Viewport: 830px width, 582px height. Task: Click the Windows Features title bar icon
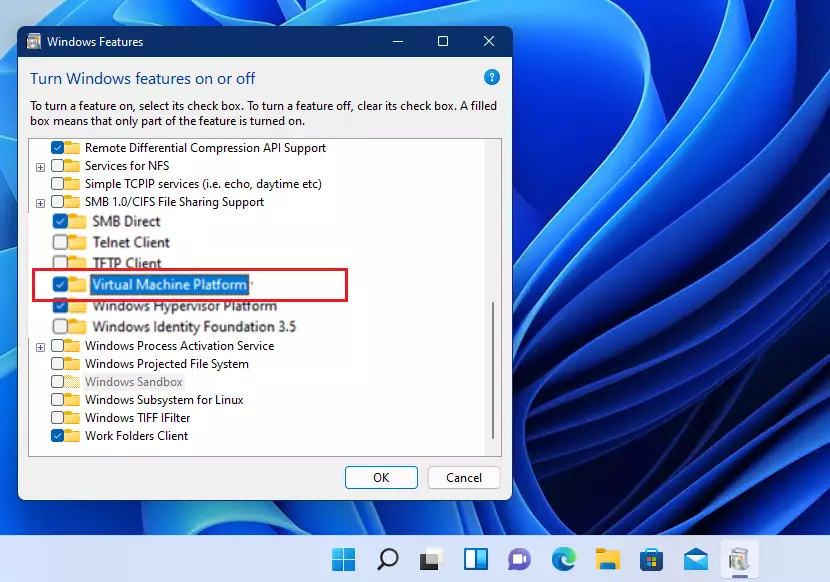tap(34, 41)
